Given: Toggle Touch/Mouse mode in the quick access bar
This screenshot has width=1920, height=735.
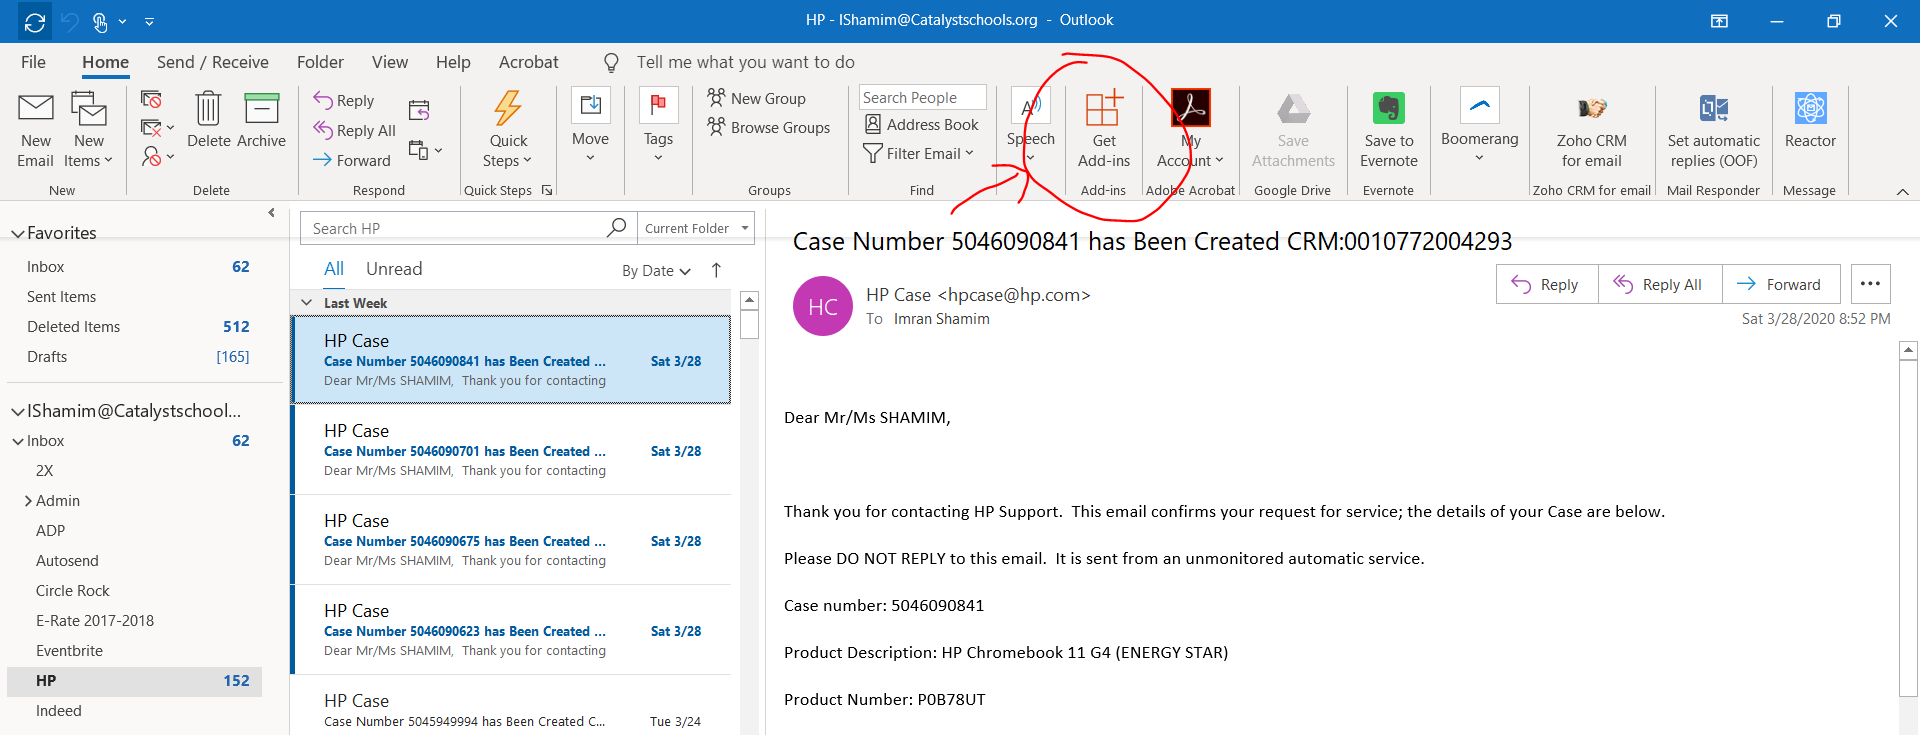Looking at the screenshot, I should pos(100,21).
